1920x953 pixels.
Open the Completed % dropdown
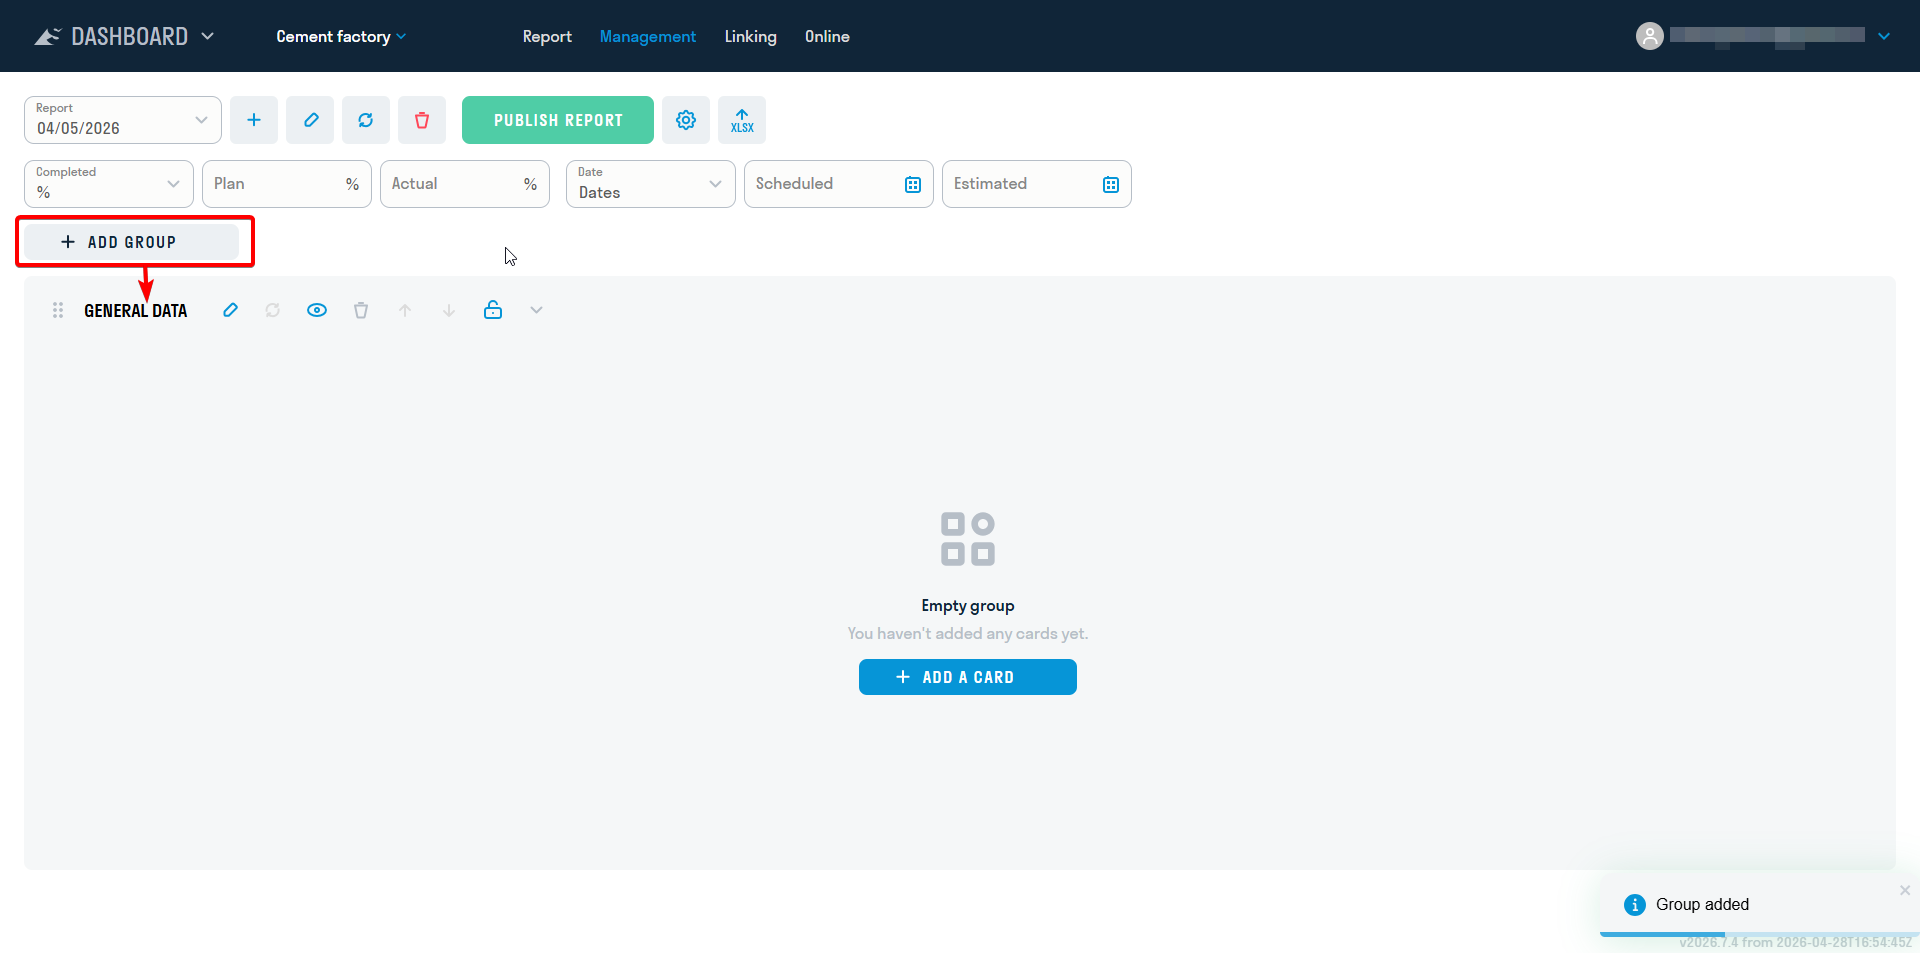pos(109,184)
